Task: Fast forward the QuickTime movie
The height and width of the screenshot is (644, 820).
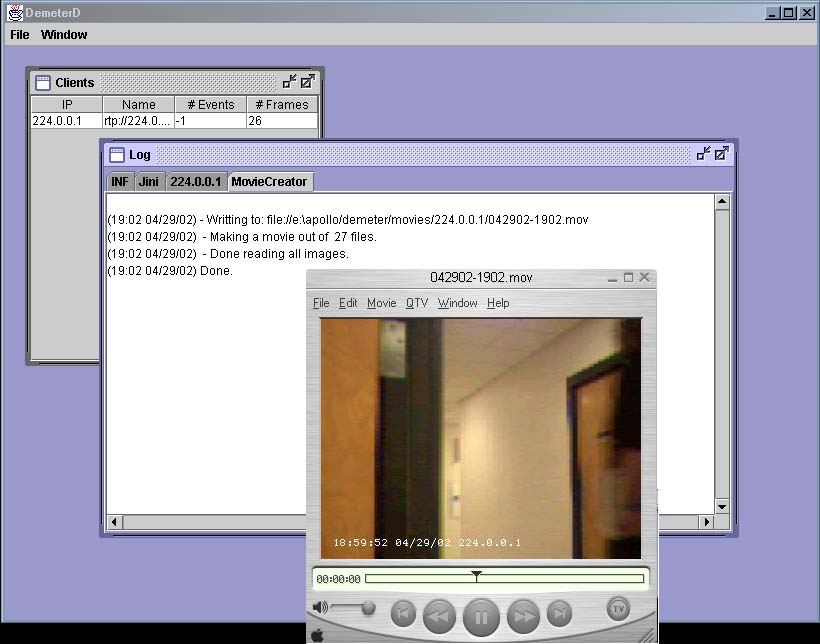Action: point(523,616)
